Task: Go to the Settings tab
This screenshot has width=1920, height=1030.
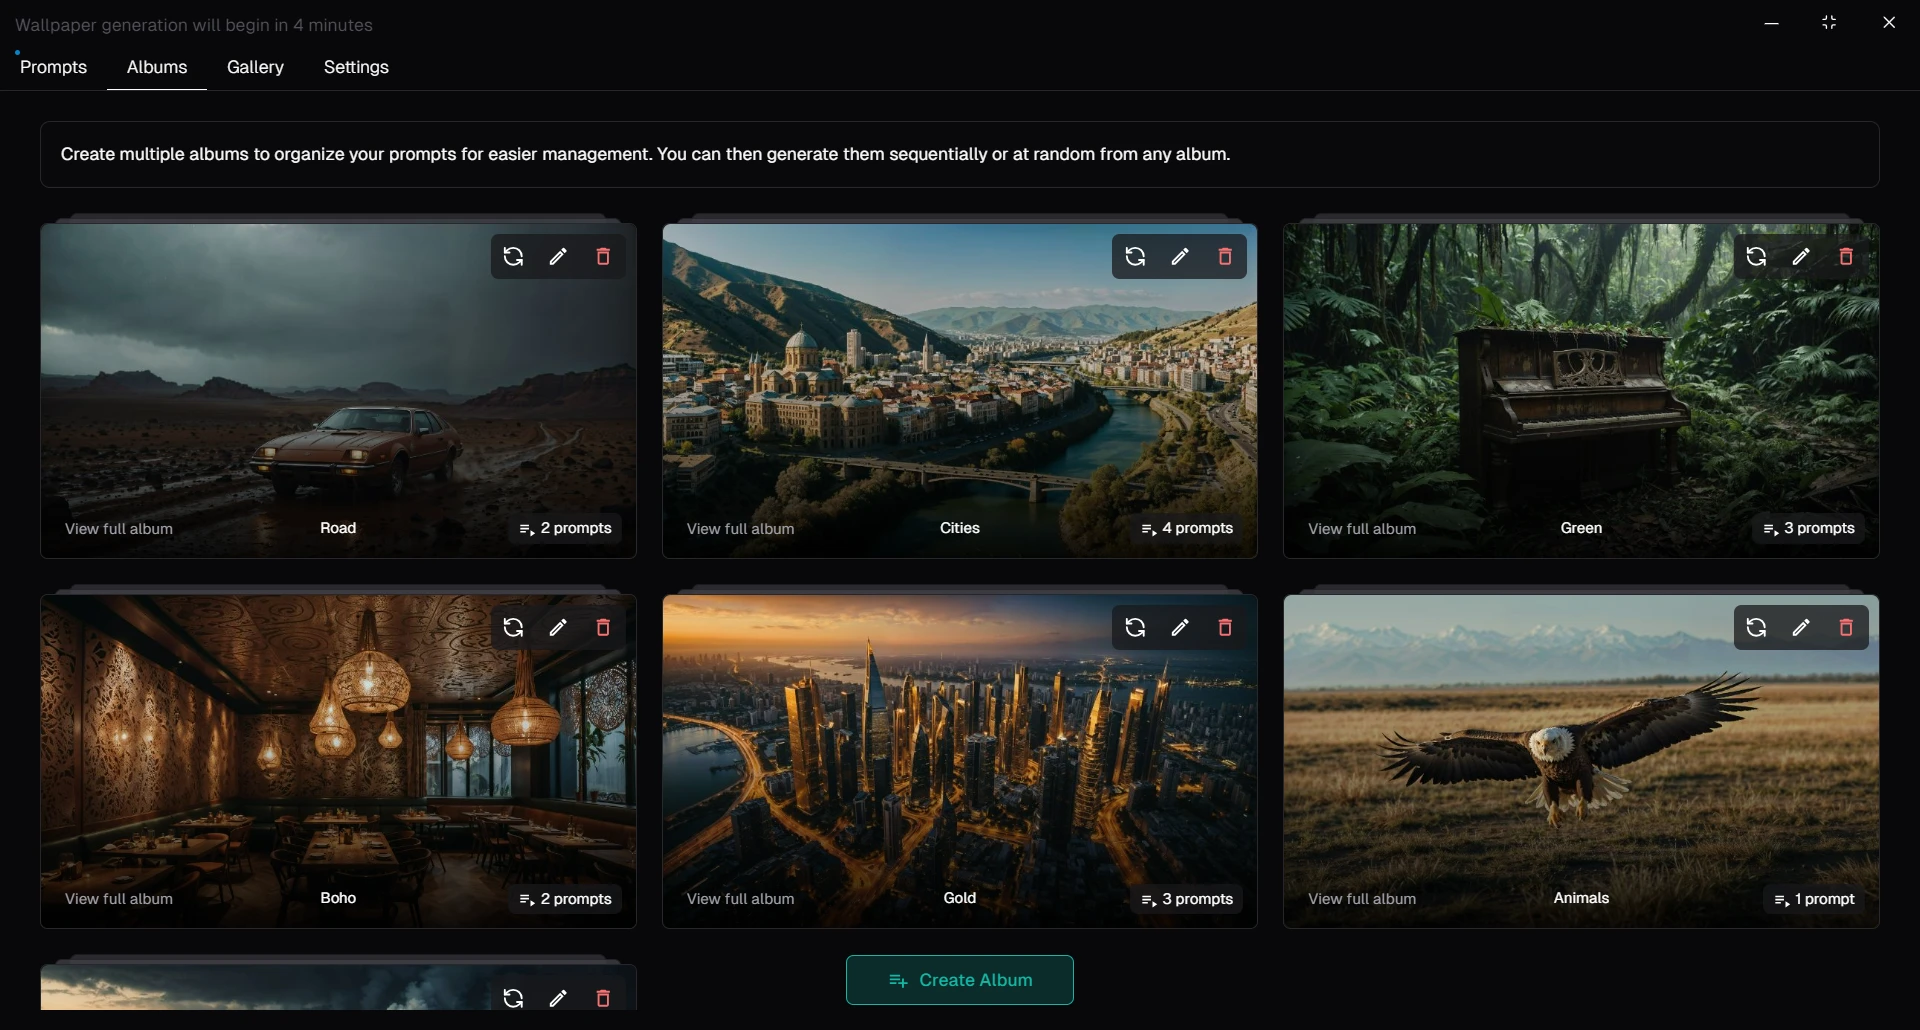Action: tap(356, 67)
